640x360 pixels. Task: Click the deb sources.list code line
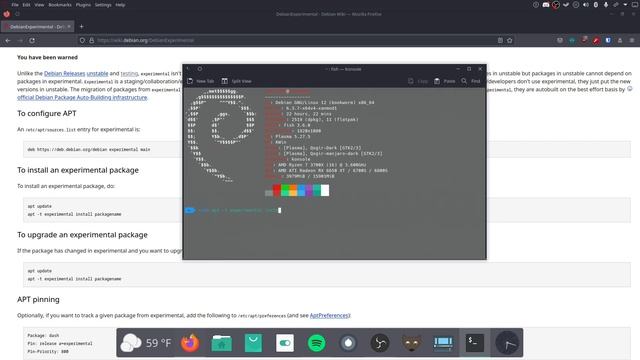point(89,149)
